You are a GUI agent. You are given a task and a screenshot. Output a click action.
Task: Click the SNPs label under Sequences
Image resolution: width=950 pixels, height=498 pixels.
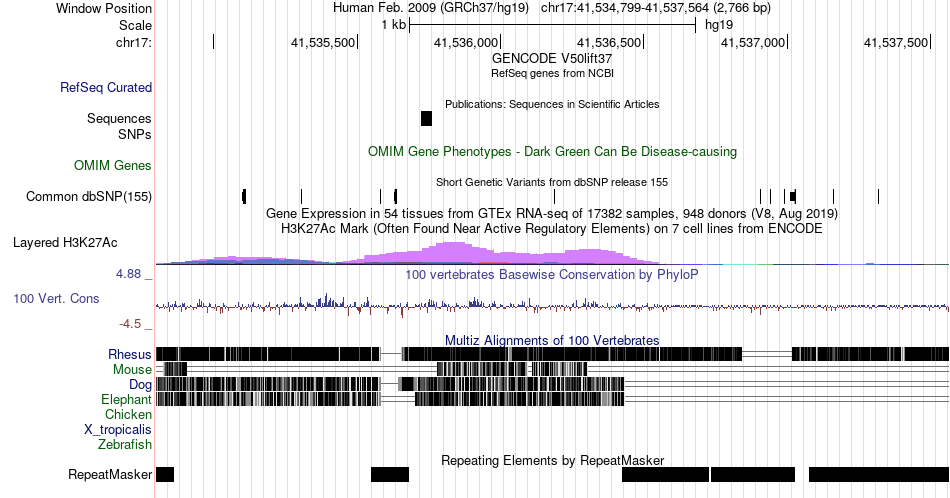[x=135, y=134]
